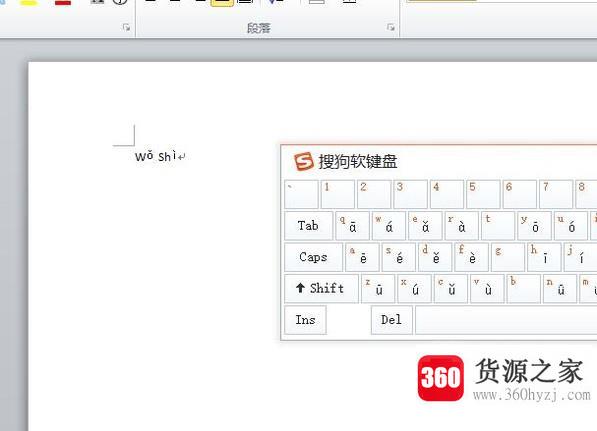The width and height of the screenshot is (597, 431).
Task: Insert ī using the h key
Action: coord(544,257)
